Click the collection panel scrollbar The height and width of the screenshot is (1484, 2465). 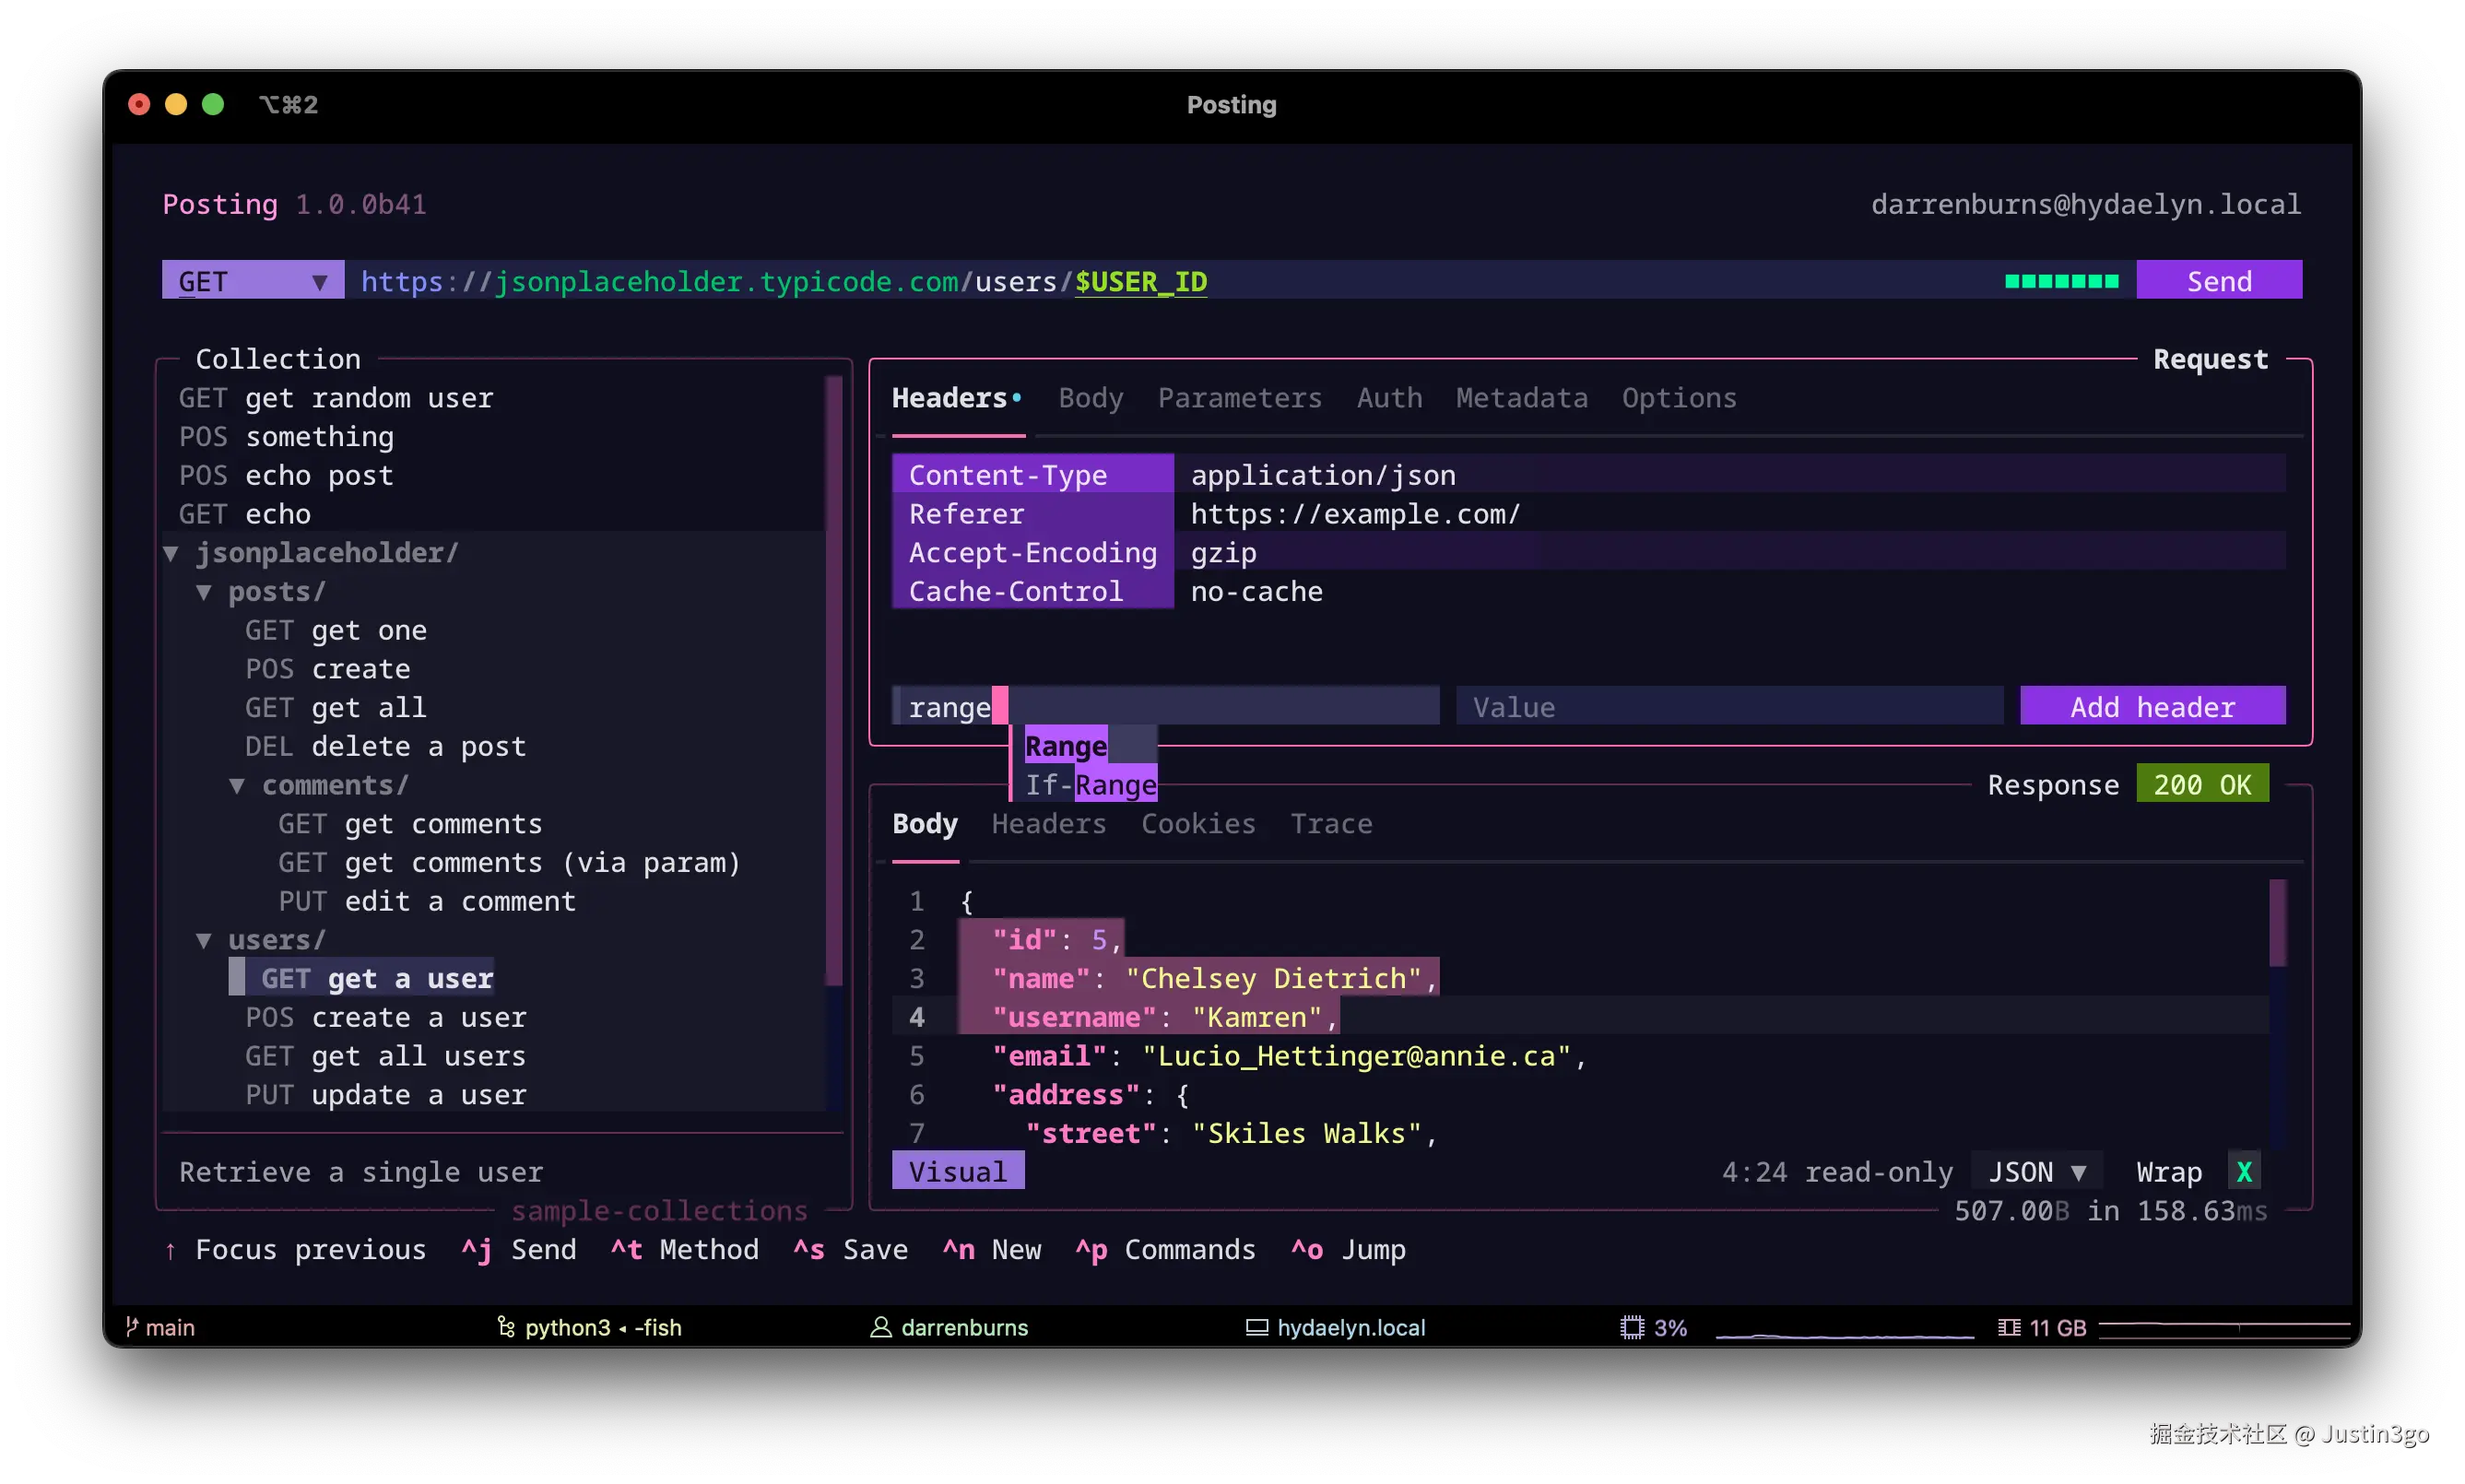tap(833, 680)
